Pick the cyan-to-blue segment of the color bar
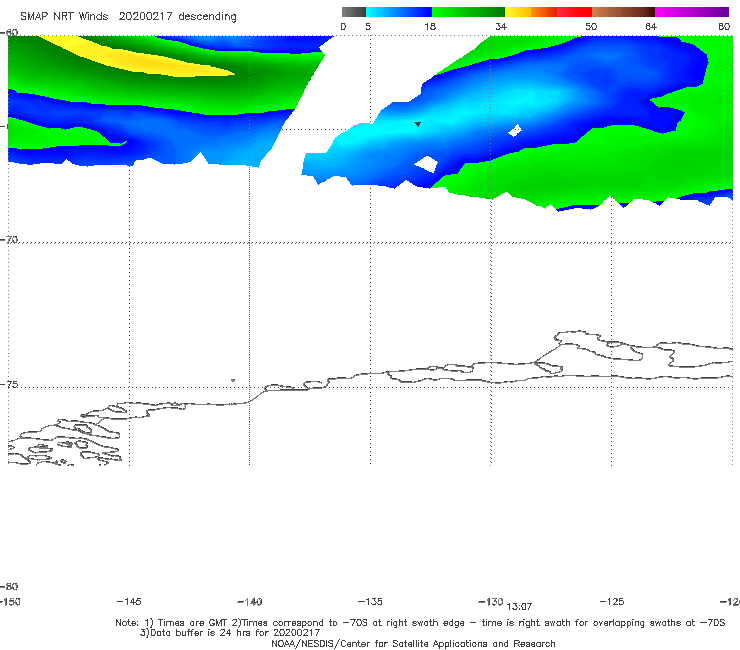The image size is (740, 650). coord(399,12)
